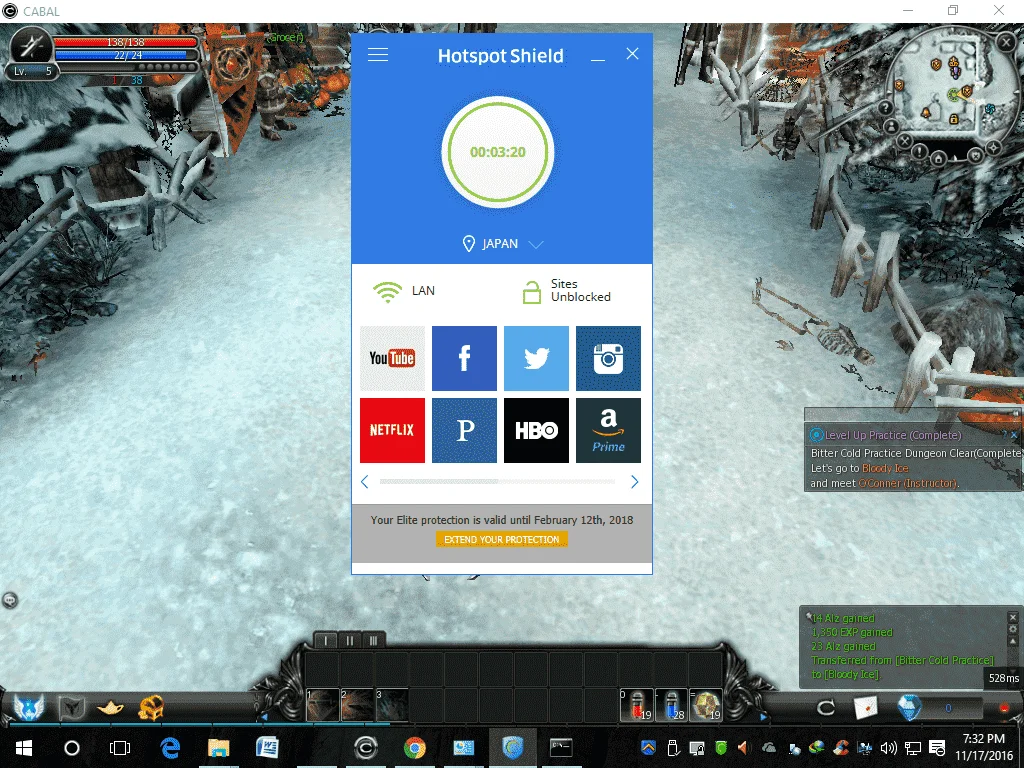Open the Netflix tile
1024x768 pixels.
click(x=392, y=430)
